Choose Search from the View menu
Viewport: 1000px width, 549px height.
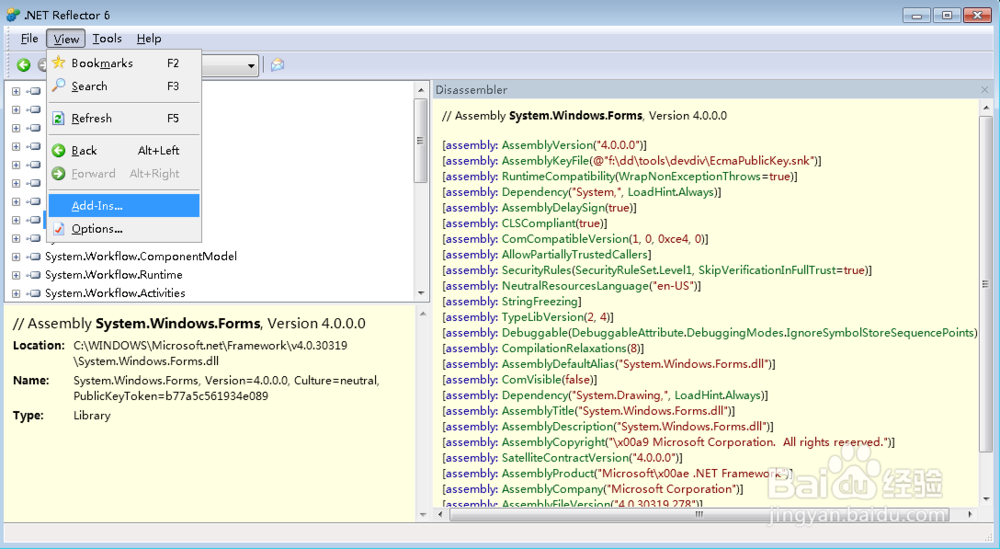[124, 86]
